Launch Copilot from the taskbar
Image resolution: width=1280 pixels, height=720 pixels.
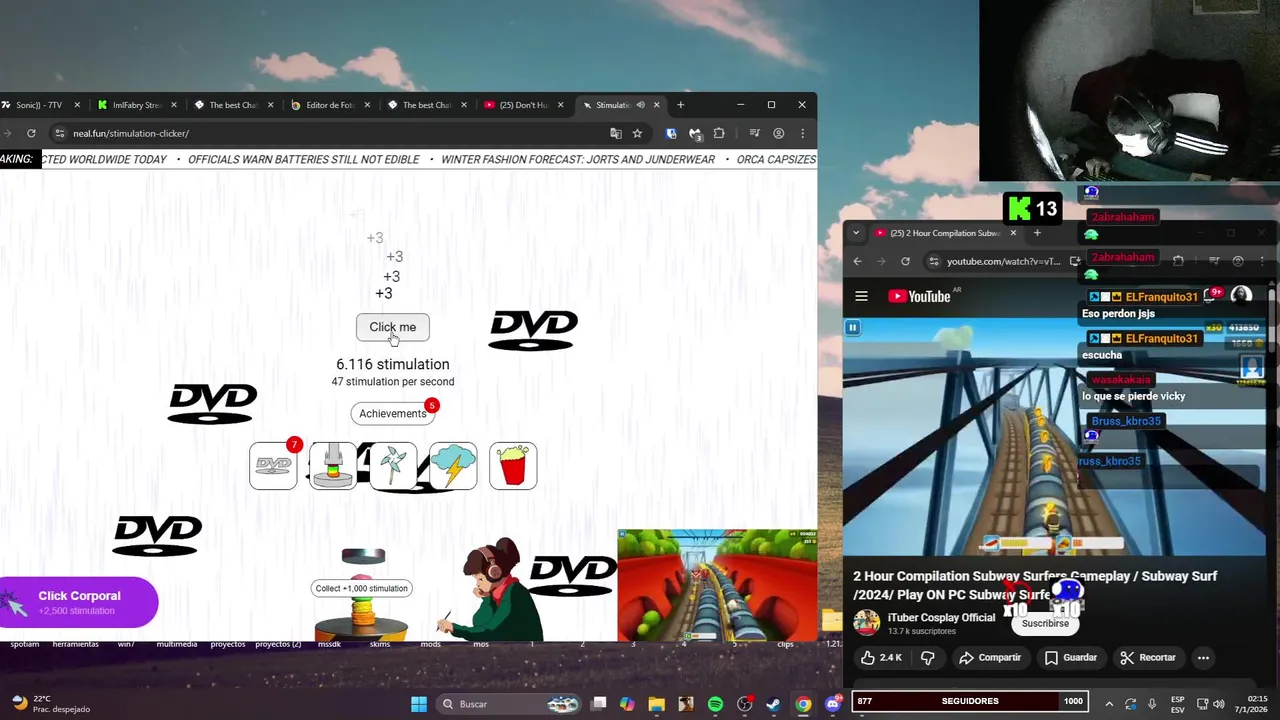[x=627, y=704]
